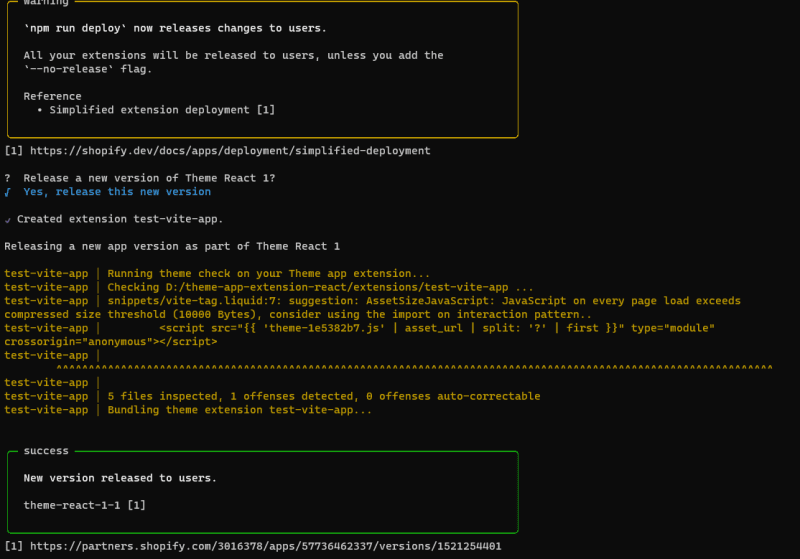Open the partners.shopify.com versions URL
Viewport: 800px width, 559px height.
tap(265, 546)
